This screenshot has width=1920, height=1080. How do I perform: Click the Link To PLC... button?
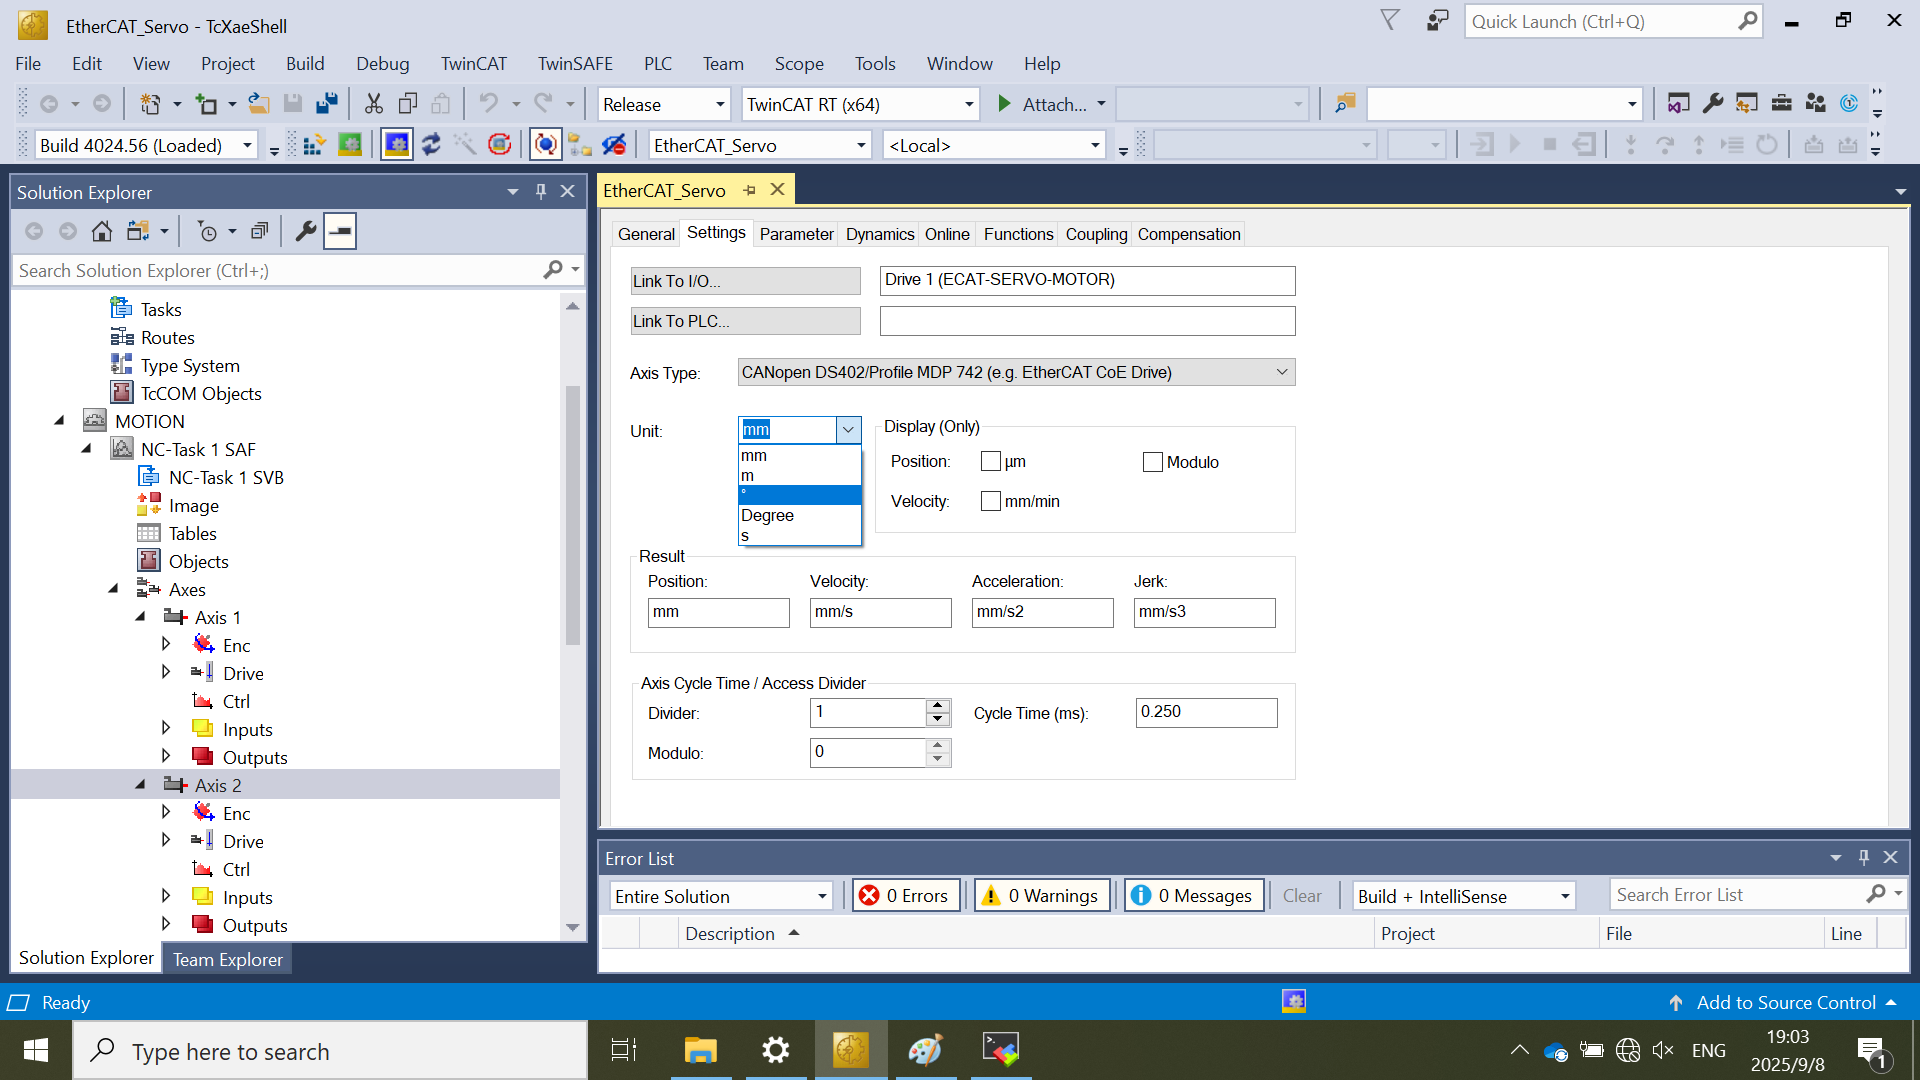[x=745, y=321]
